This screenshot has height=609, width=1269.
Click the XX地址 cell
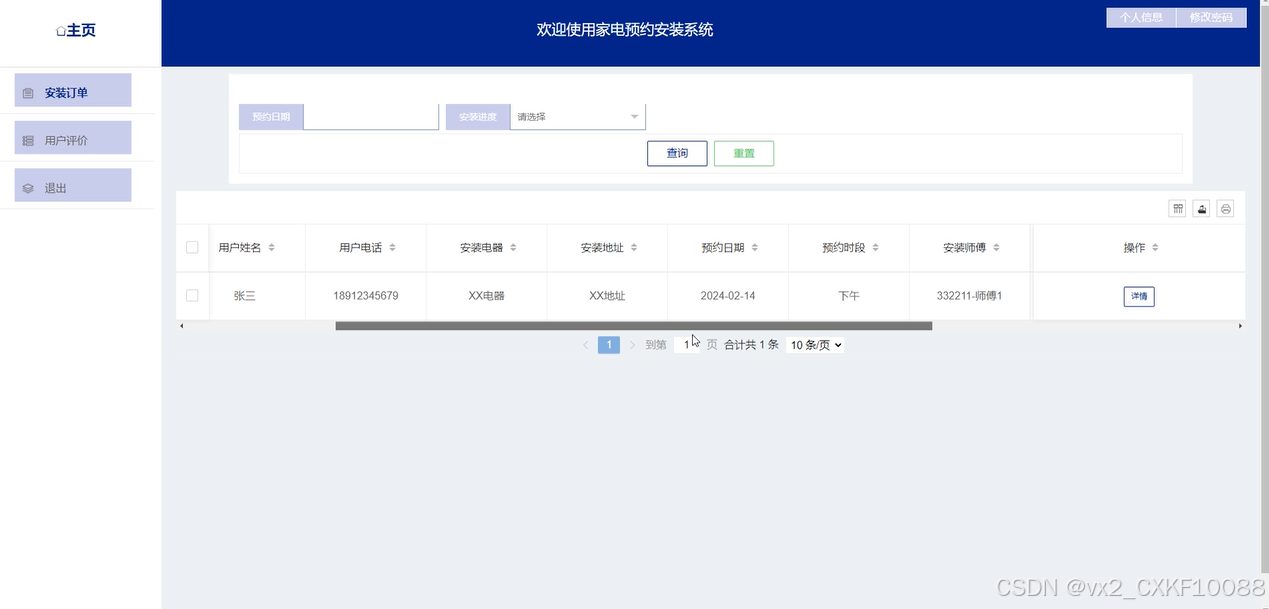coord(607,296)
